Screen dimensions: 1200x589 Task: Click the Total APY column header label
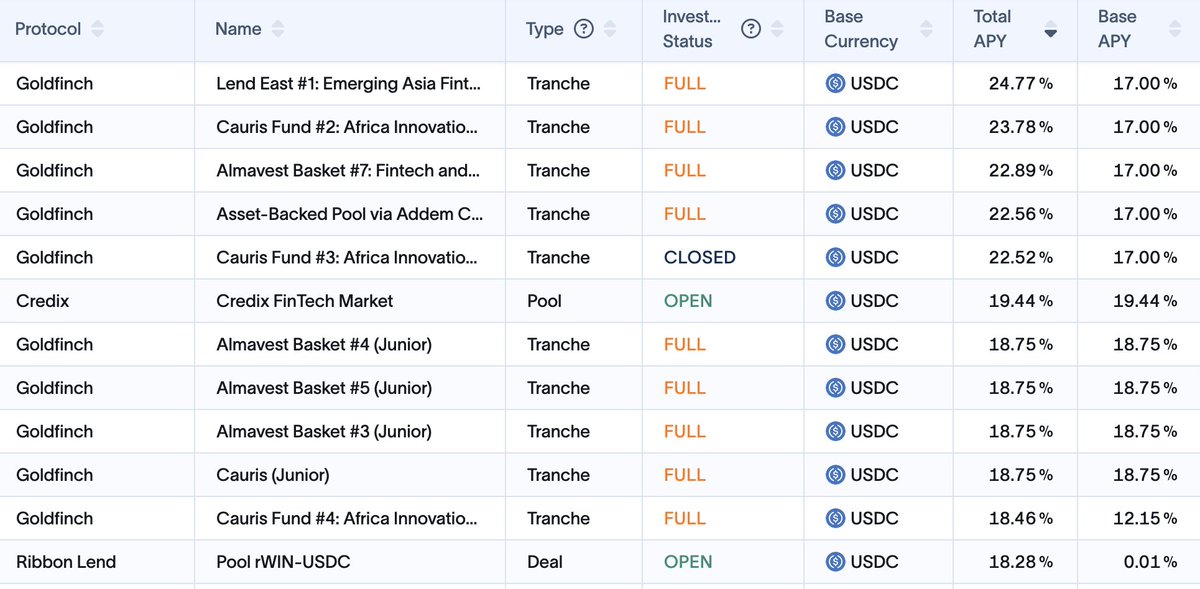(992, 29)
